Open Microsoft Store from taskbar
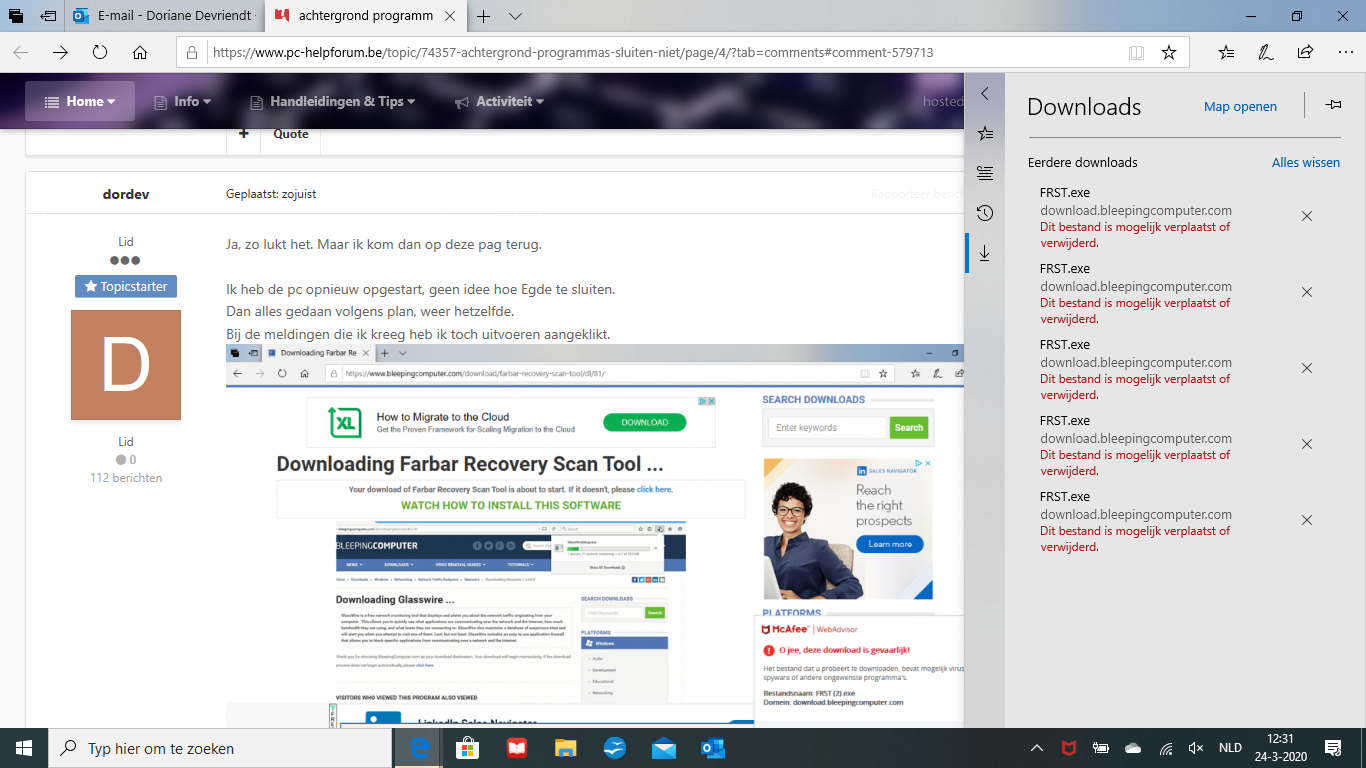Image resolution: width=1366 pixels, height=768 pixels. [x=467, y=747]
